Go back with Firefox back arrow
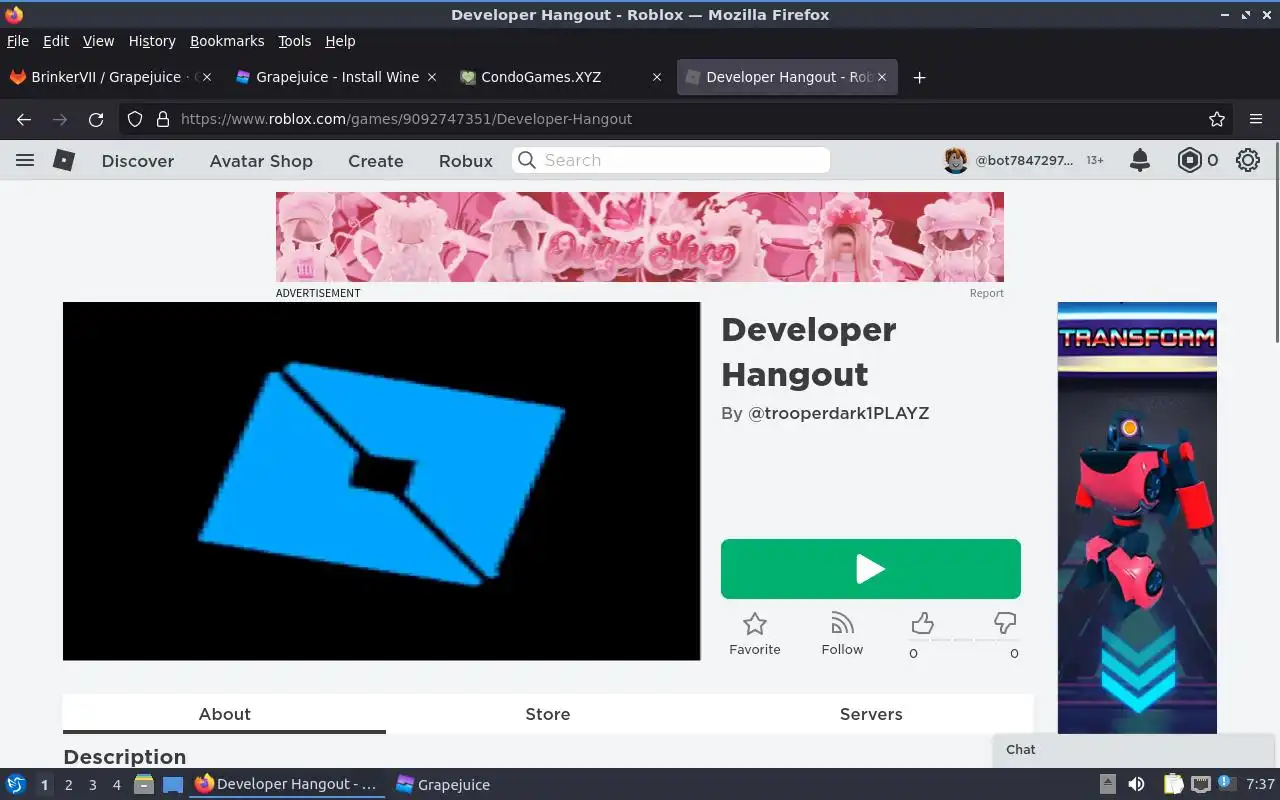Image resolution: width=1280 pixels, height=800 pixels. (x=24, y=119)
